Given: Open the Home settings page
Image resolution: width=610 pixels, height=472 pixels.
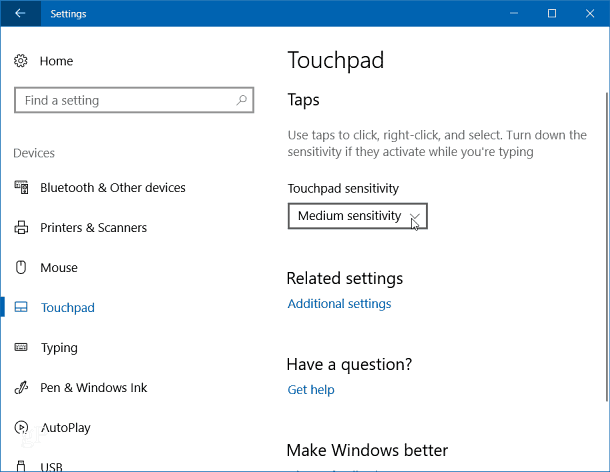Looking at the screenshot, I should (x=56, y=61).
